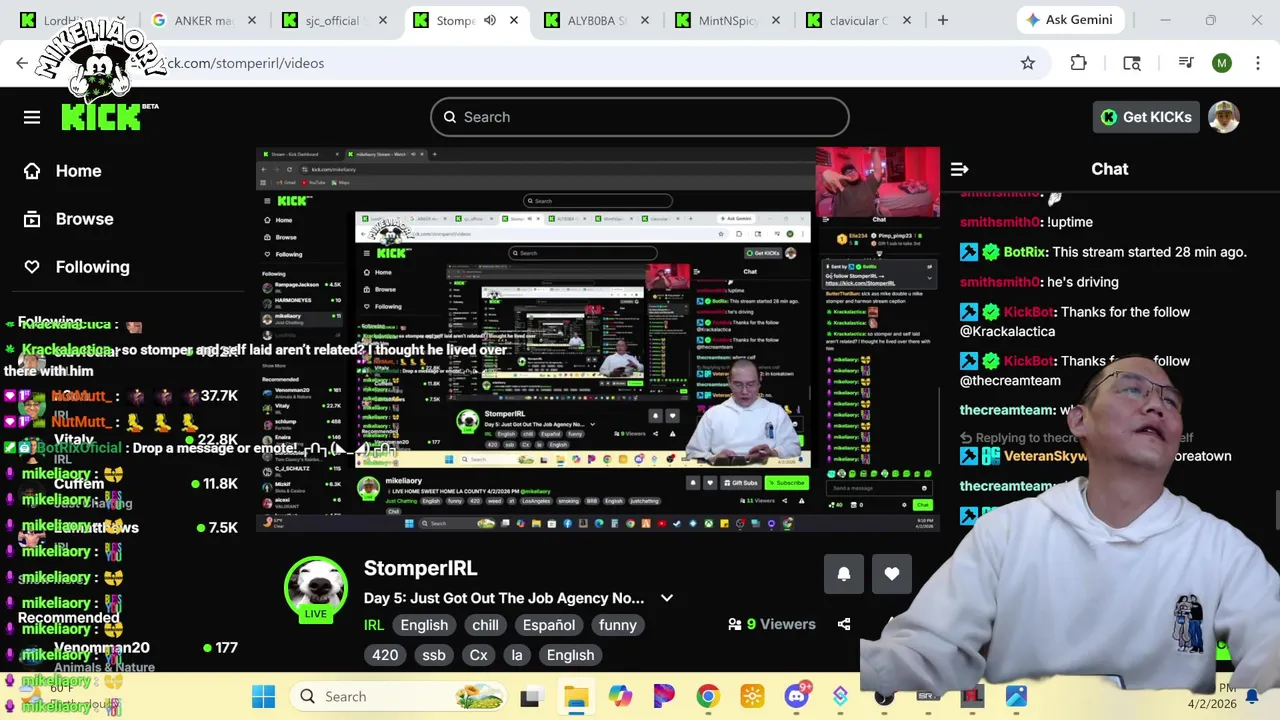
Task: Open File Explorer from the taskbar
Action: pyautogui.click(x=576, y=696)
